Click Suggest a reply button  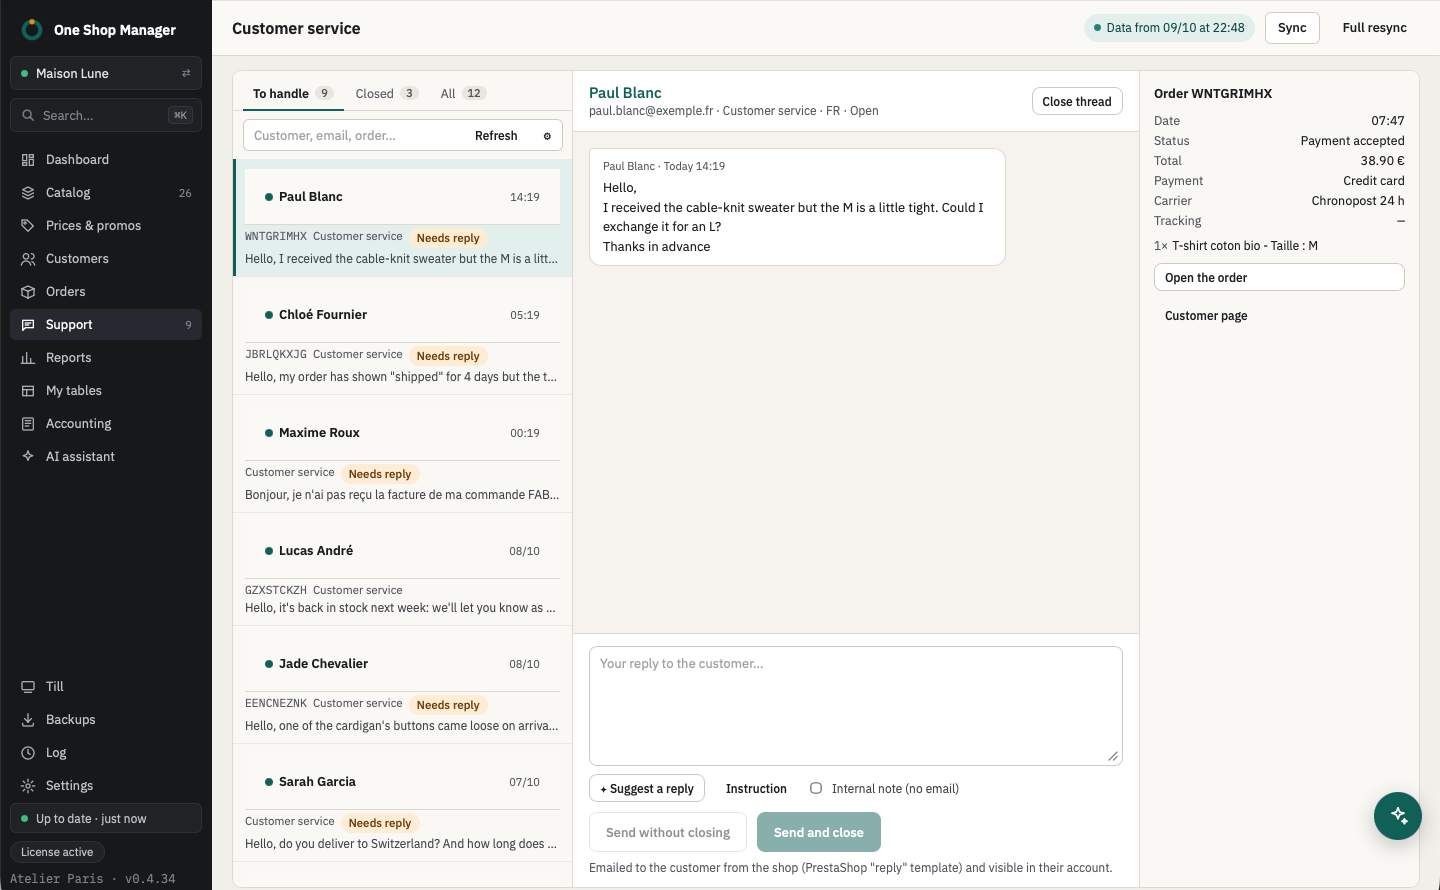click(647, 788)
